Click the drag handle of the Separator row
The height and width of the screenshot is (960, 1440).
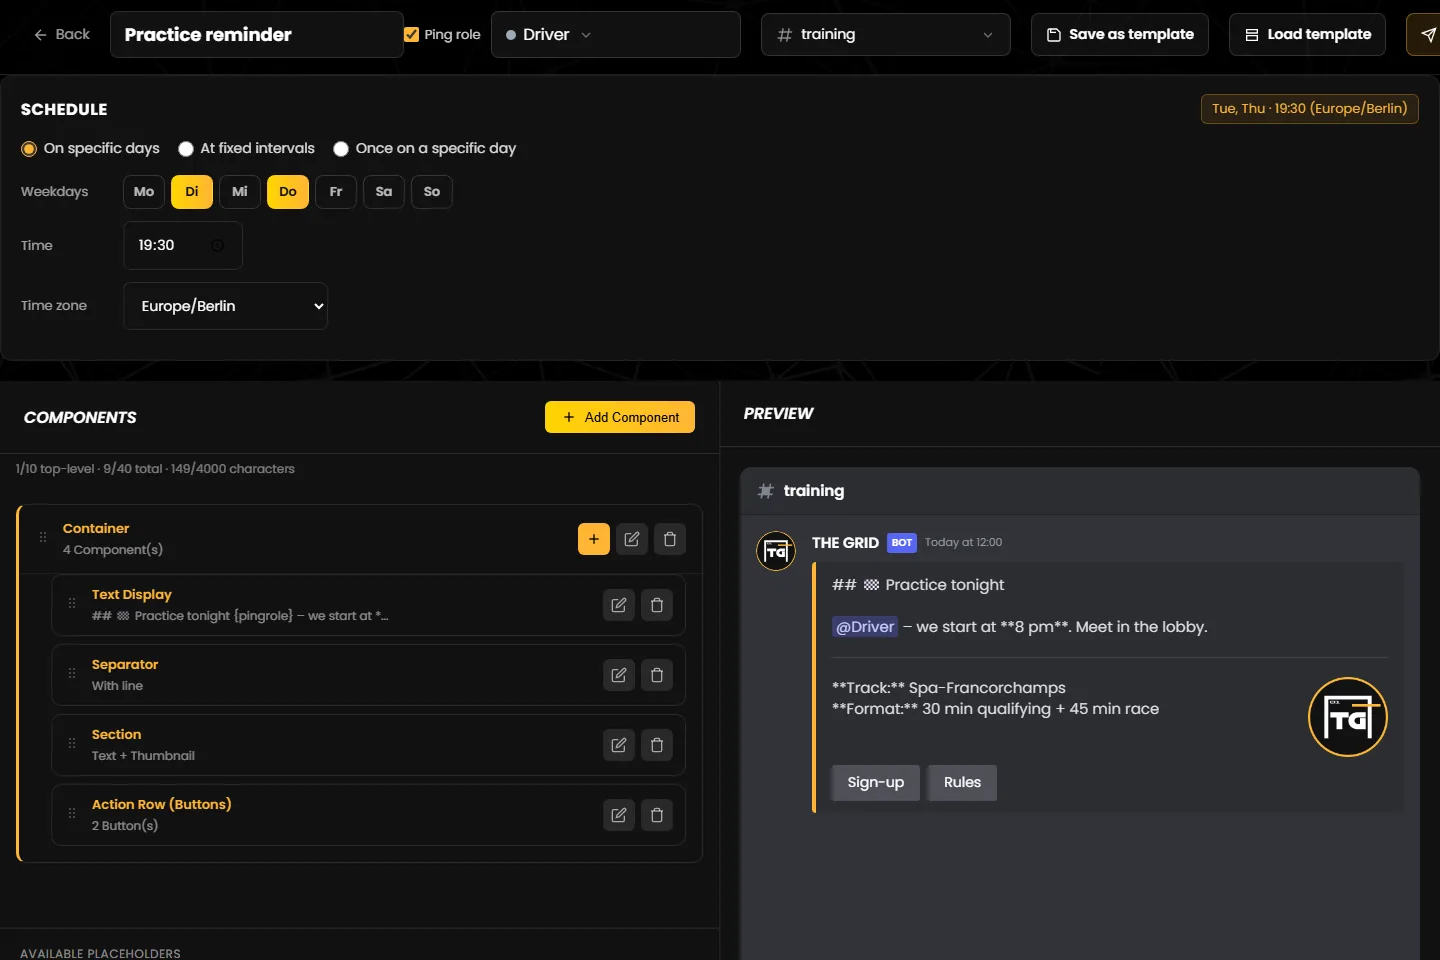tap(72, 673)
